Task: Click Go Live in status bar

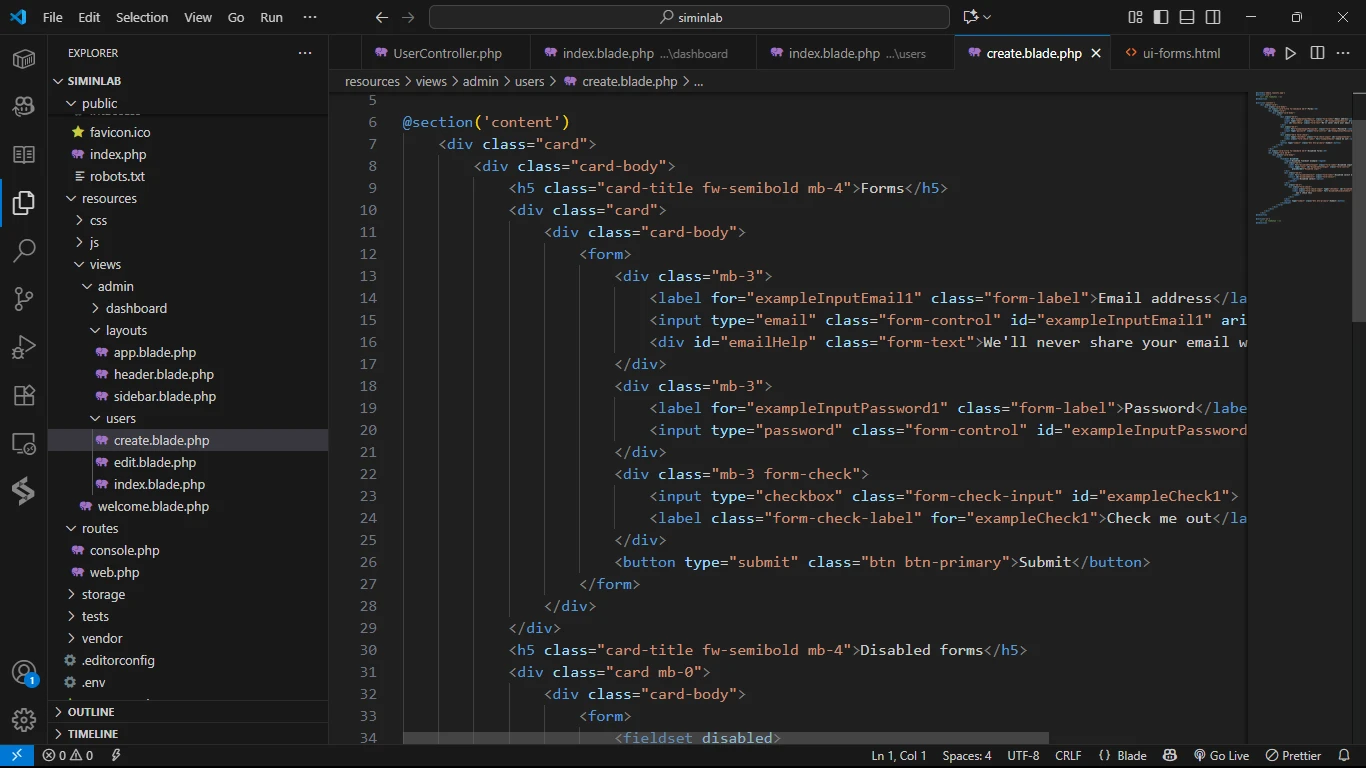Action: point(1221,756)
